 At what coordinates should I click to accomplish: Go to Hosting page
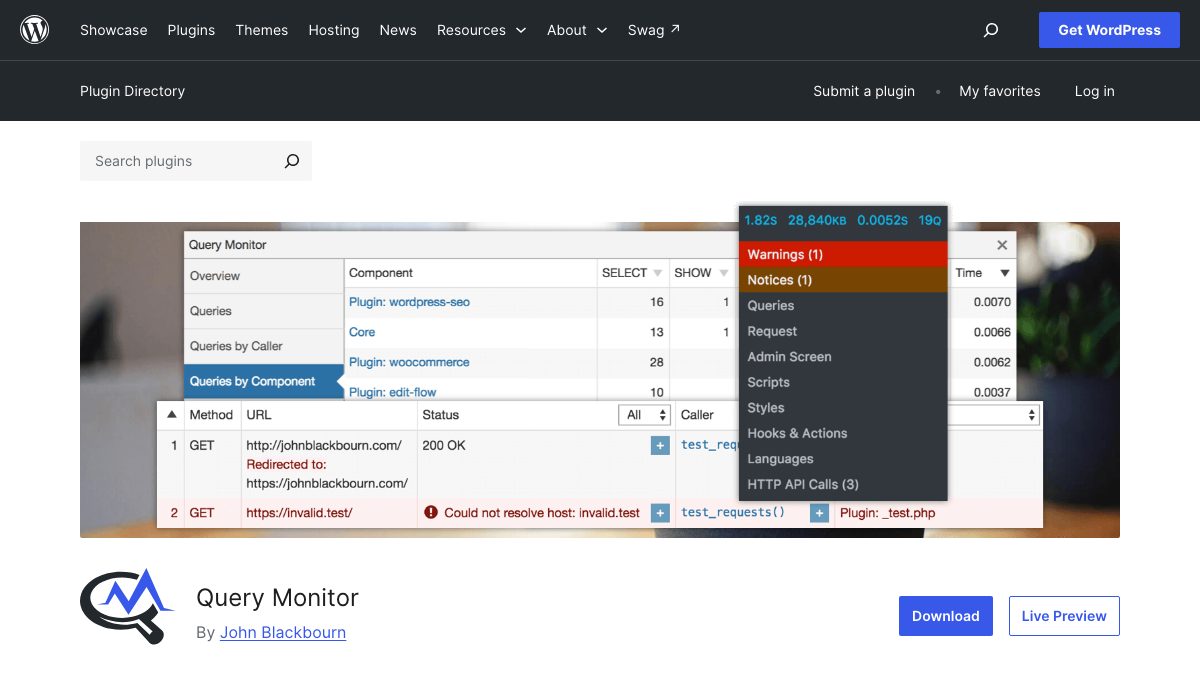coord(334,30)
